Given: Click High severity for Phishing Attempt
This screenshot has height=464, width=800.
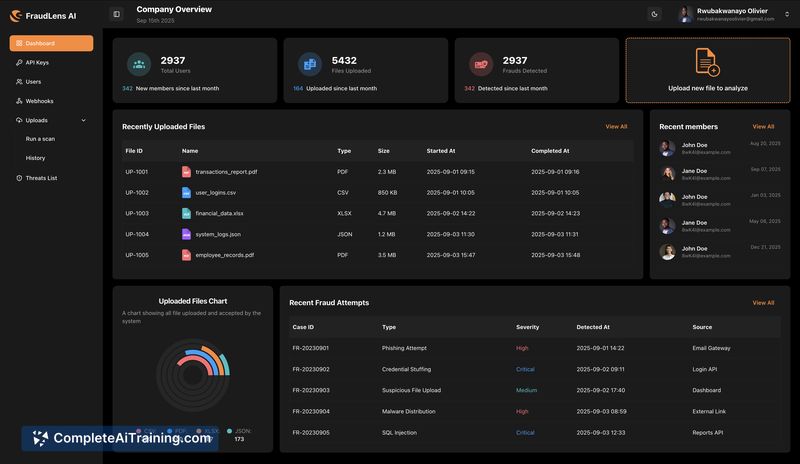Looking at the screenshot, I should [522, 348].
